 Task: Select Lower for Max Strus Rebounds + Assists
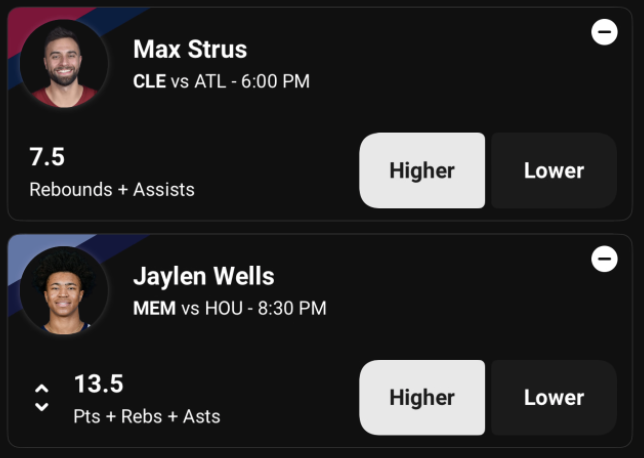click(x=554, y=170)
